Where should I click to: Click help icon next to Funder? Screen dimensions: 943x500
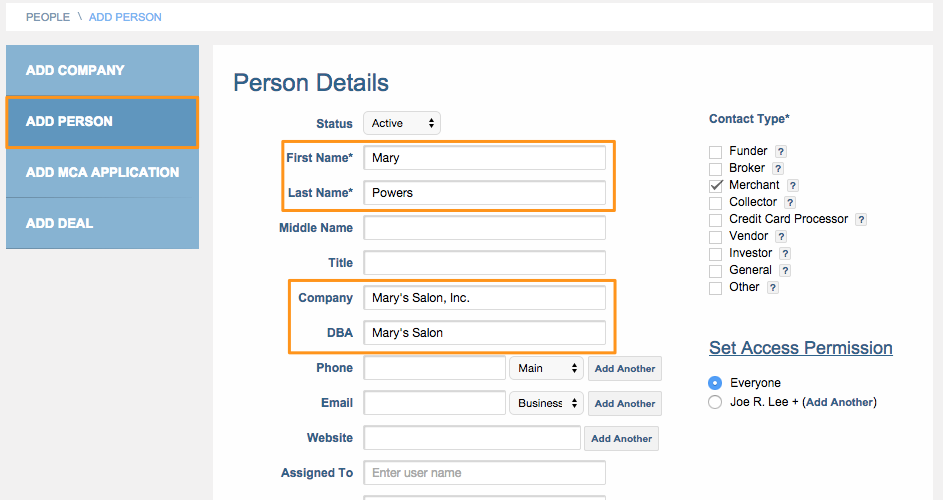pos(781,152)
